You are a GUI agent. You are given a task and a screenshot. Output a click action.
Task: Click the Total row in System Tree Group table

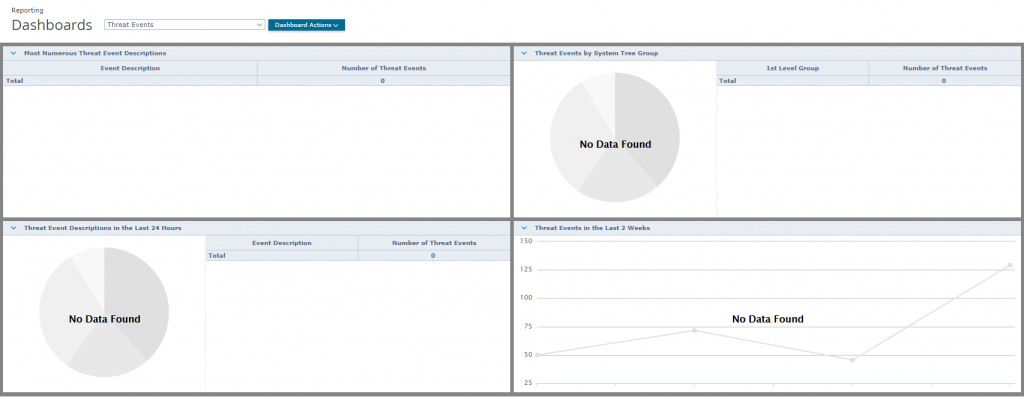pos(869,81)
